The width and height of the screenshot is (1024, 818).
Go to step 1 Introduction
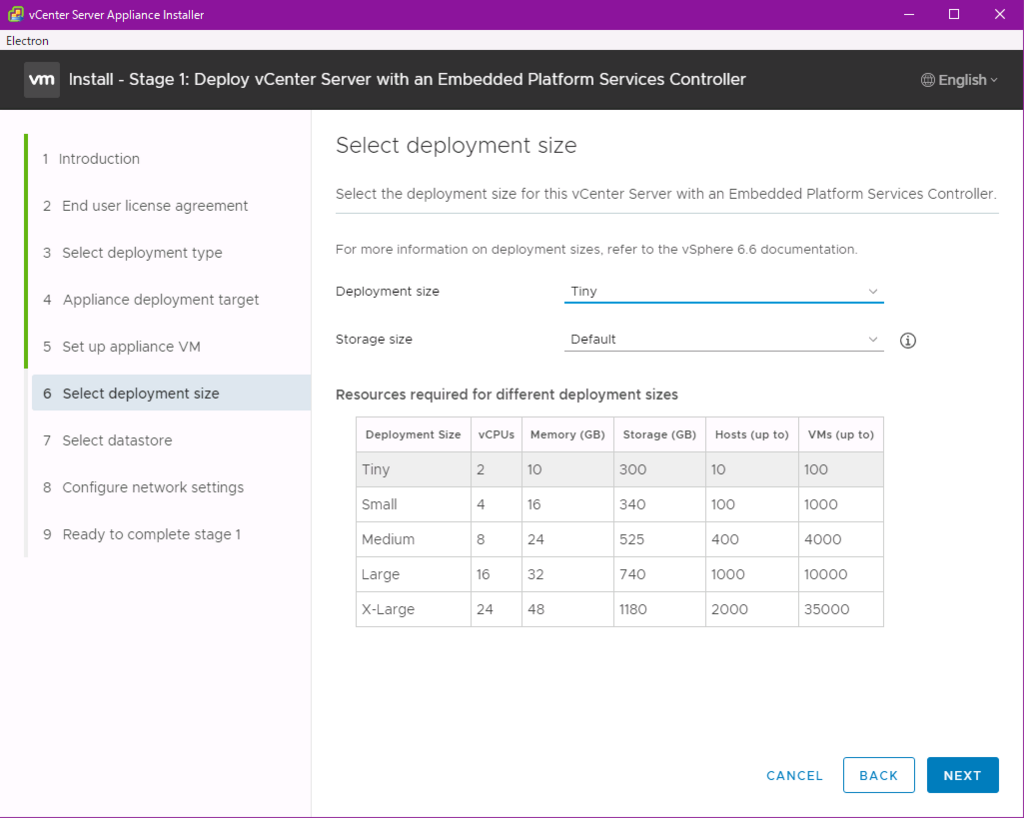[x=91, y=159]
